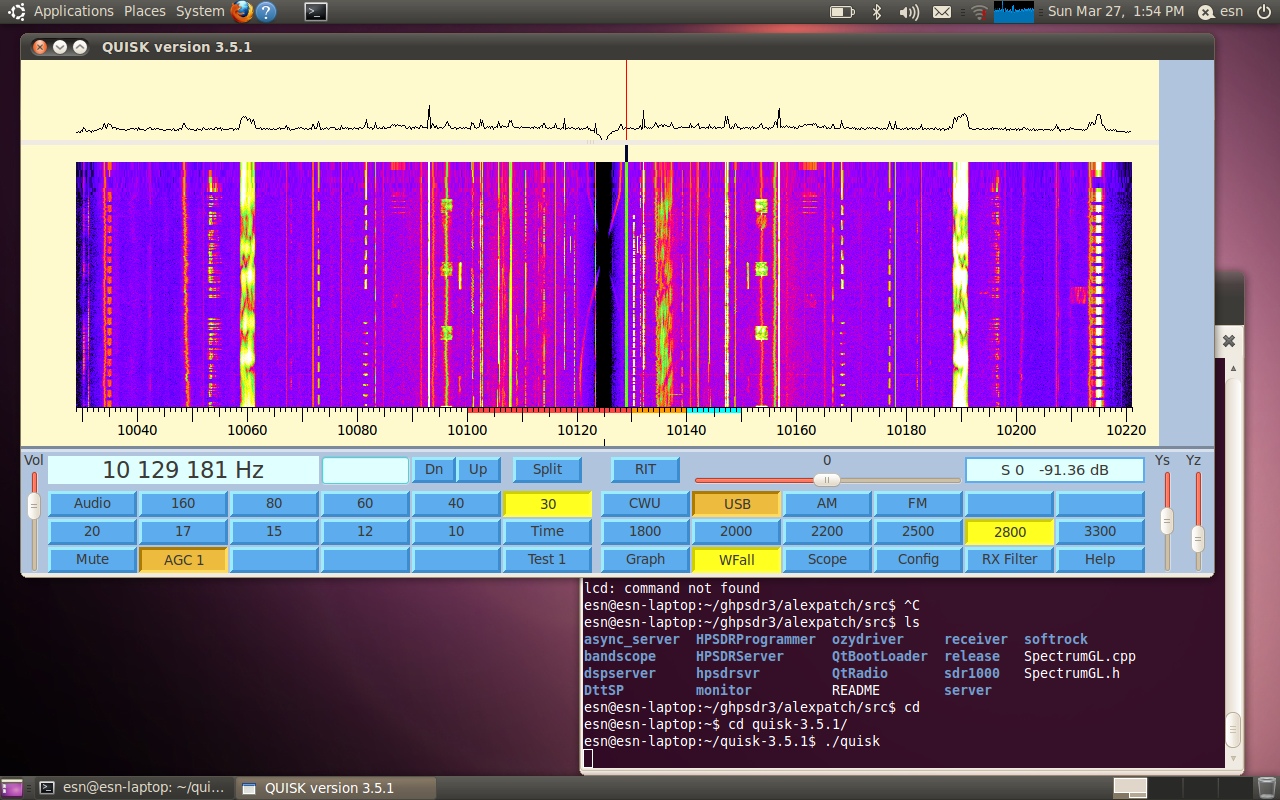1280x800 pixels.
Task: Enable FM mode
Action: 918,503
